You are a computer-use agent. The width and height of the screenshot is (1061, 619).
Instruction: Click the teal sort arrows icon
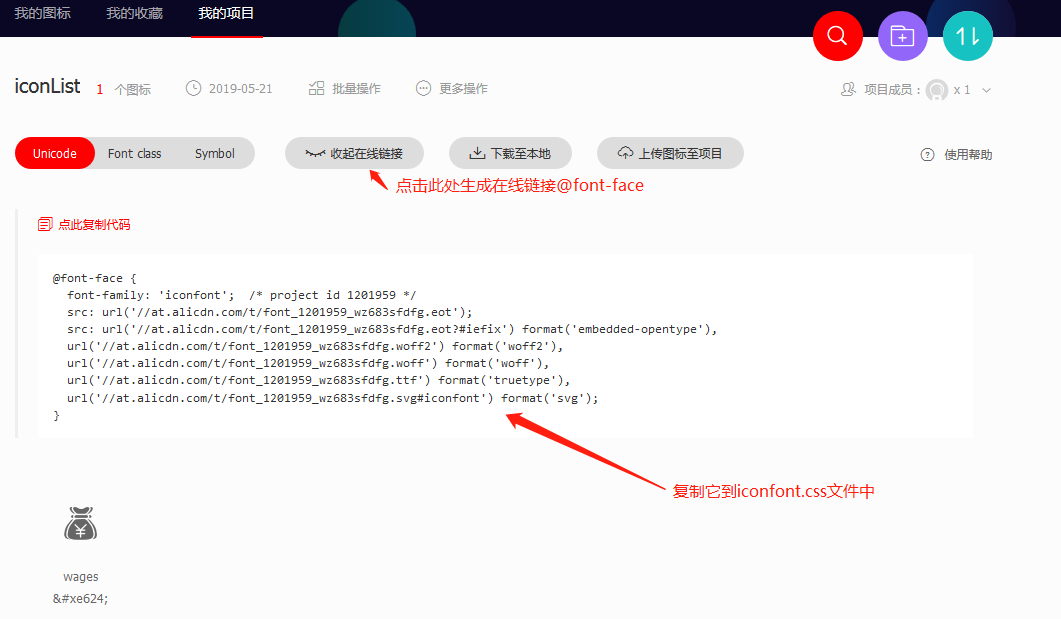(x=967, y=36)
